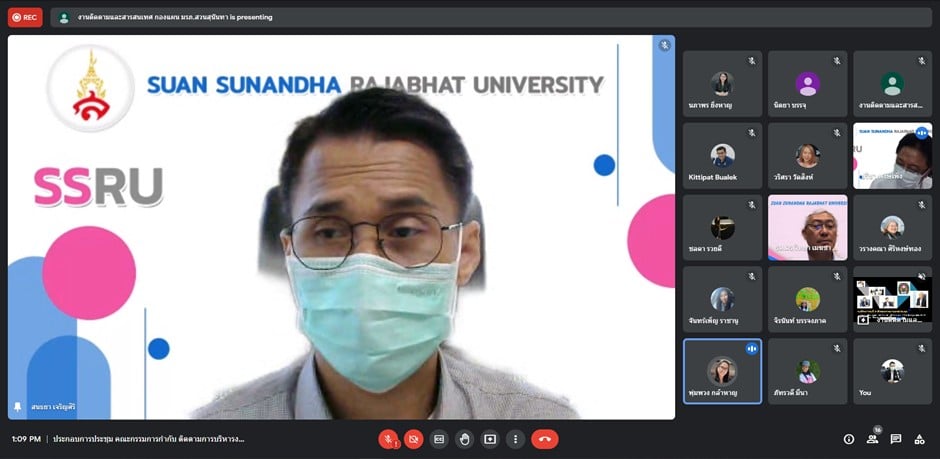Click the red REC recording indicator
This screenshot has height=459, width=940.
pyautogui.click(x=26, y=17)
